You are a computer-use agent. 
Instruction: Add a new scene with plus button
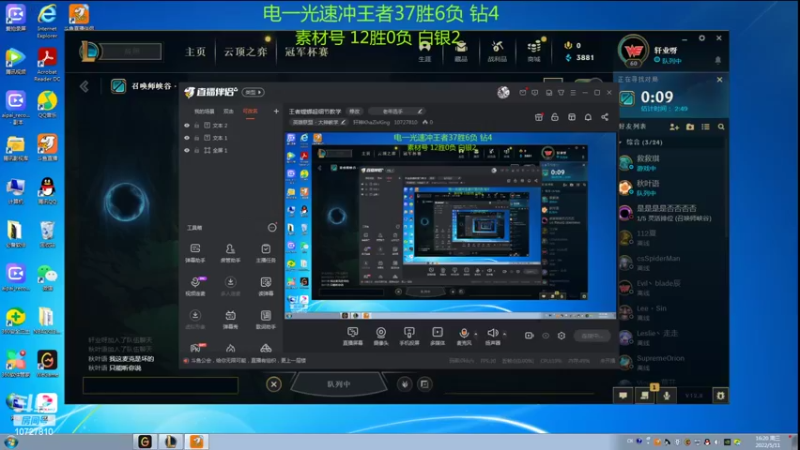[x=276, y=111]
